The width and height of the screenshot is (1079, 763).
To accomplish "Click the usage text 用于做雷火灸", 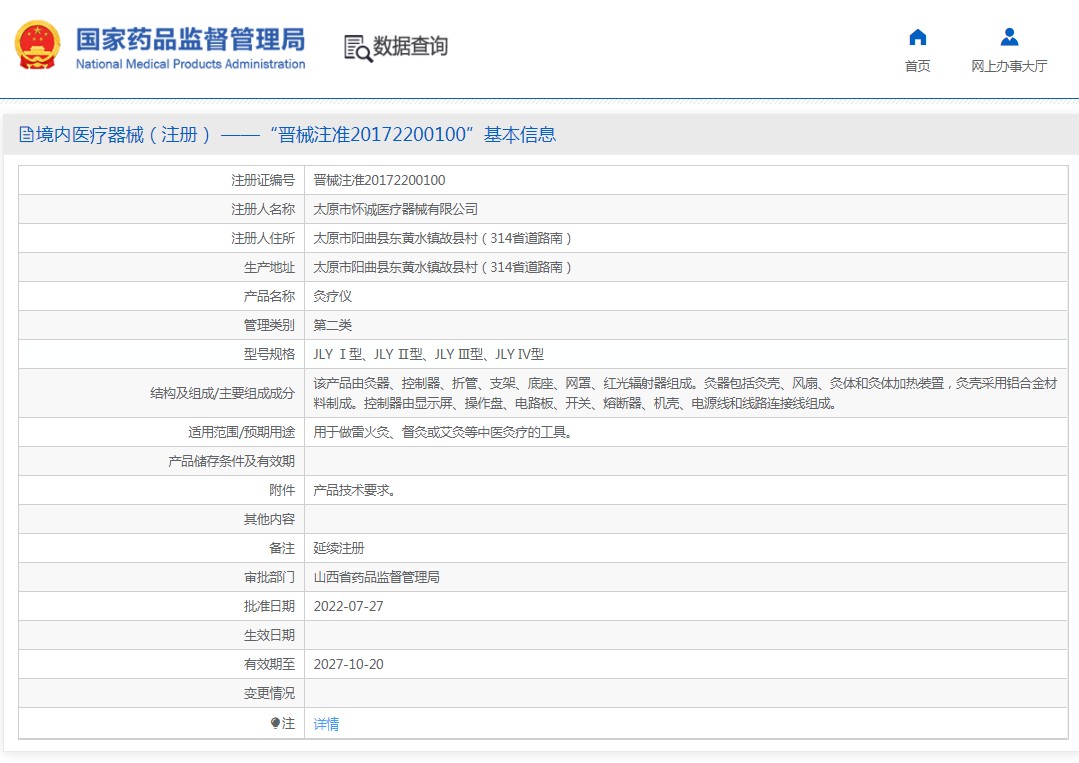I will coord(442,432).
